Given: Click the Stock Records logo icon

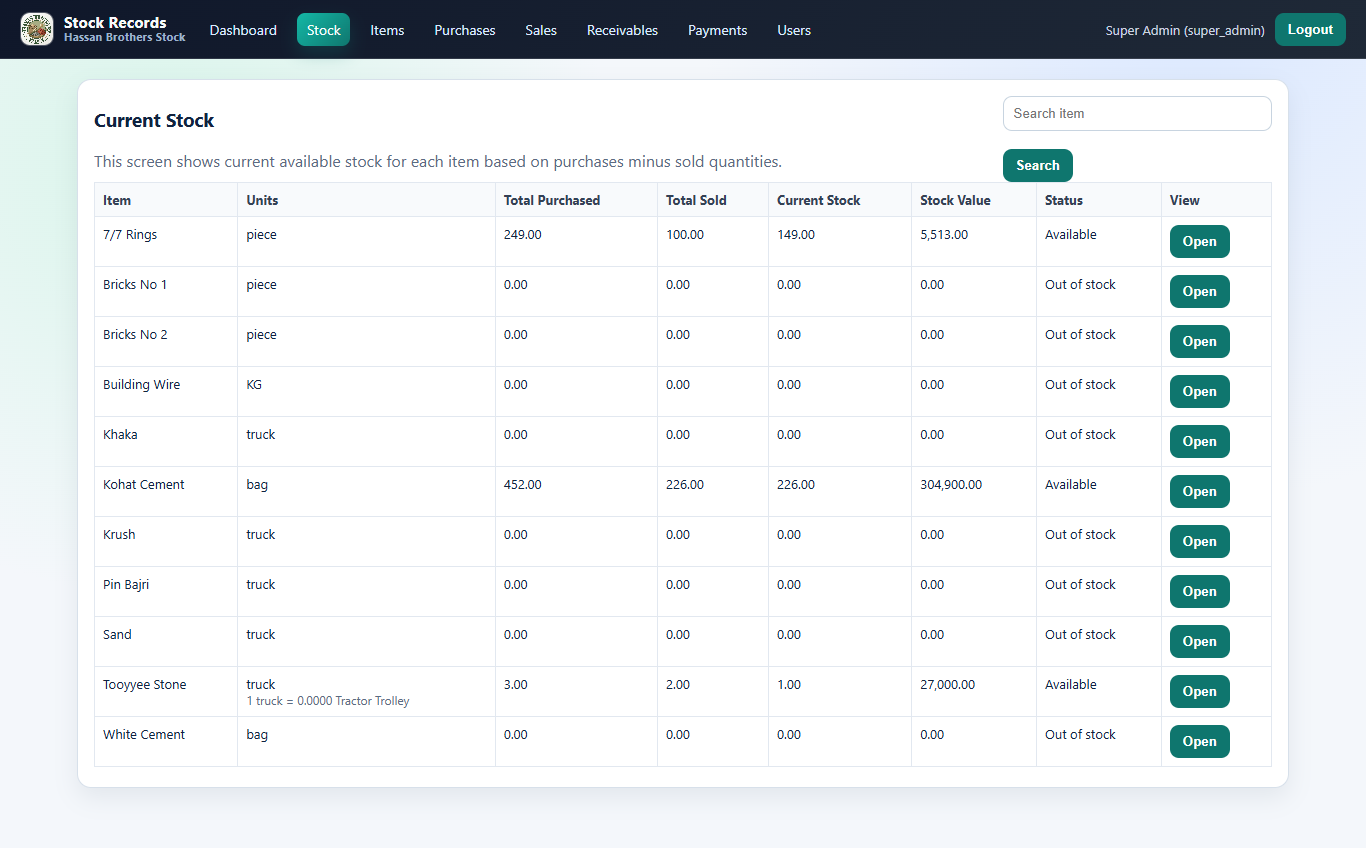Looking at the screenshot, I should (37, 29).
